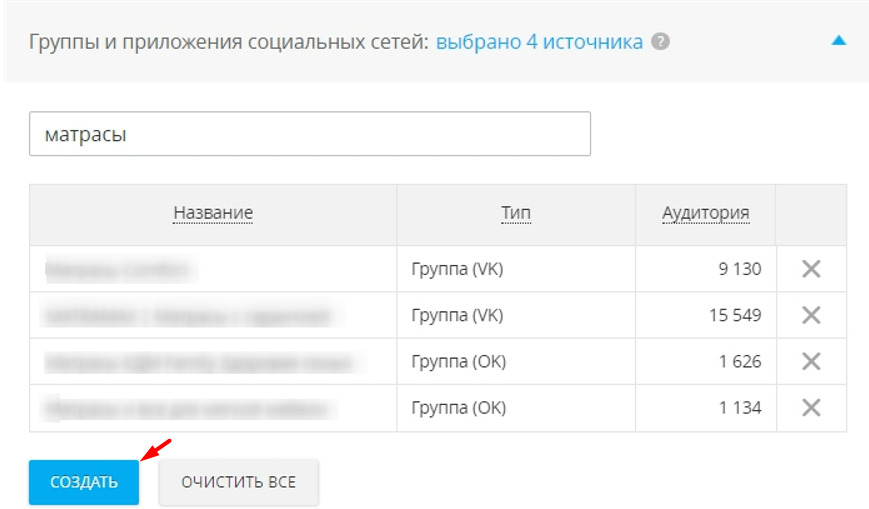Remove the group with 9 130 audience

[x=811, y=269]
